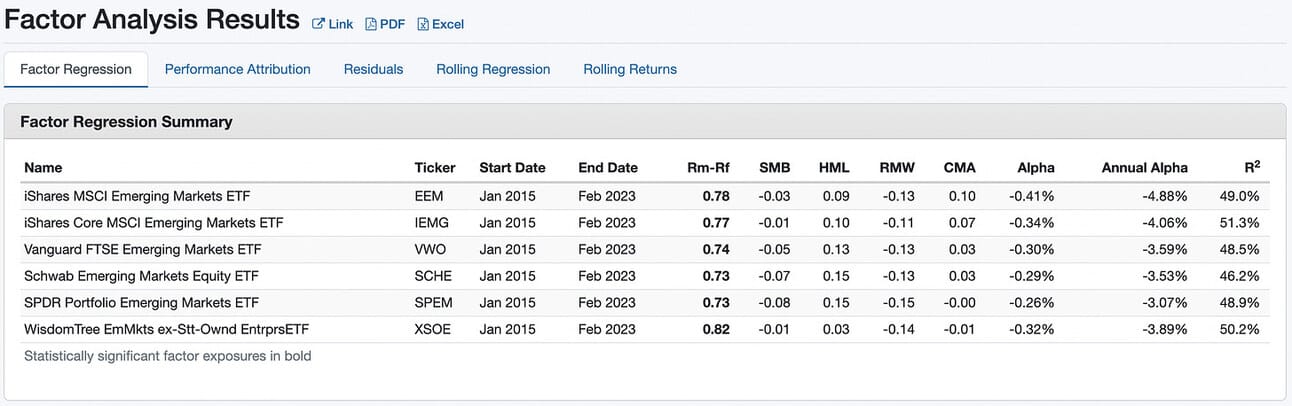
Task: Click the Excel export icon
Action: pyautogui.click(x=423, y=24)
